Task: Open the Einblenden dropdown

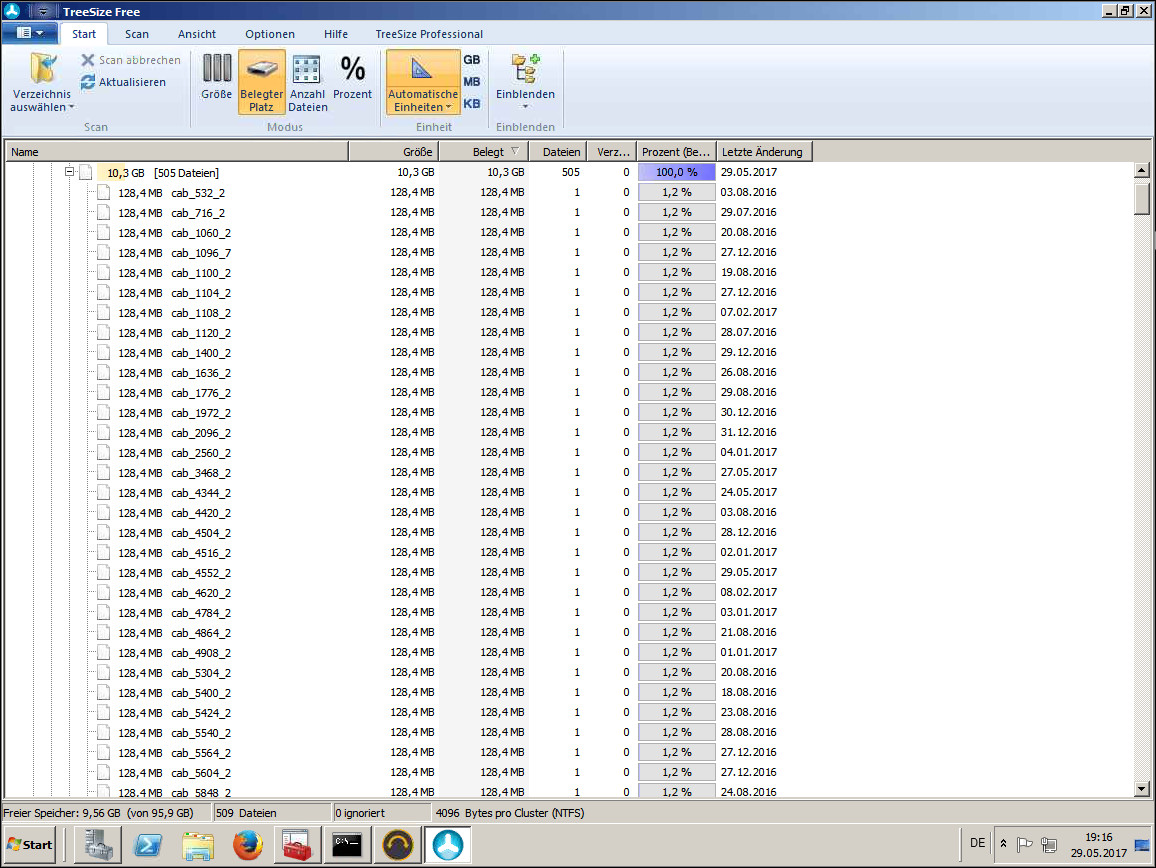Action: click(x=526, y=82)
